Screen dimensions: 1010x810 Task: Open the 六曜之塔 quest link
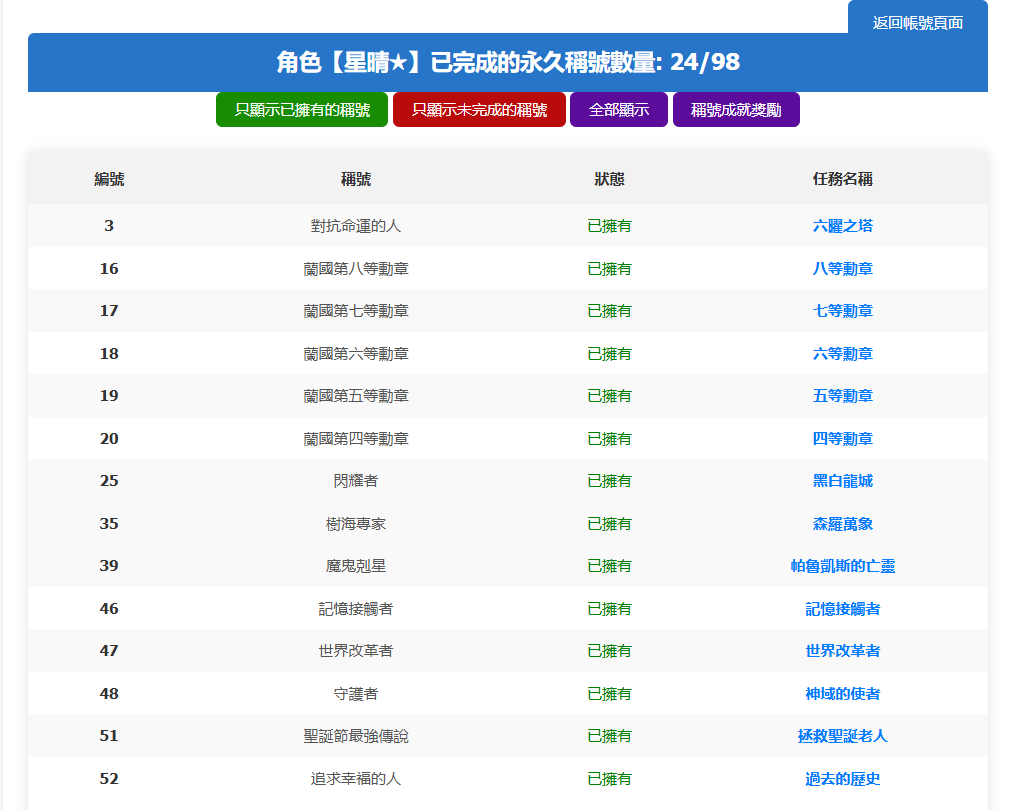(x=843, y=226)
